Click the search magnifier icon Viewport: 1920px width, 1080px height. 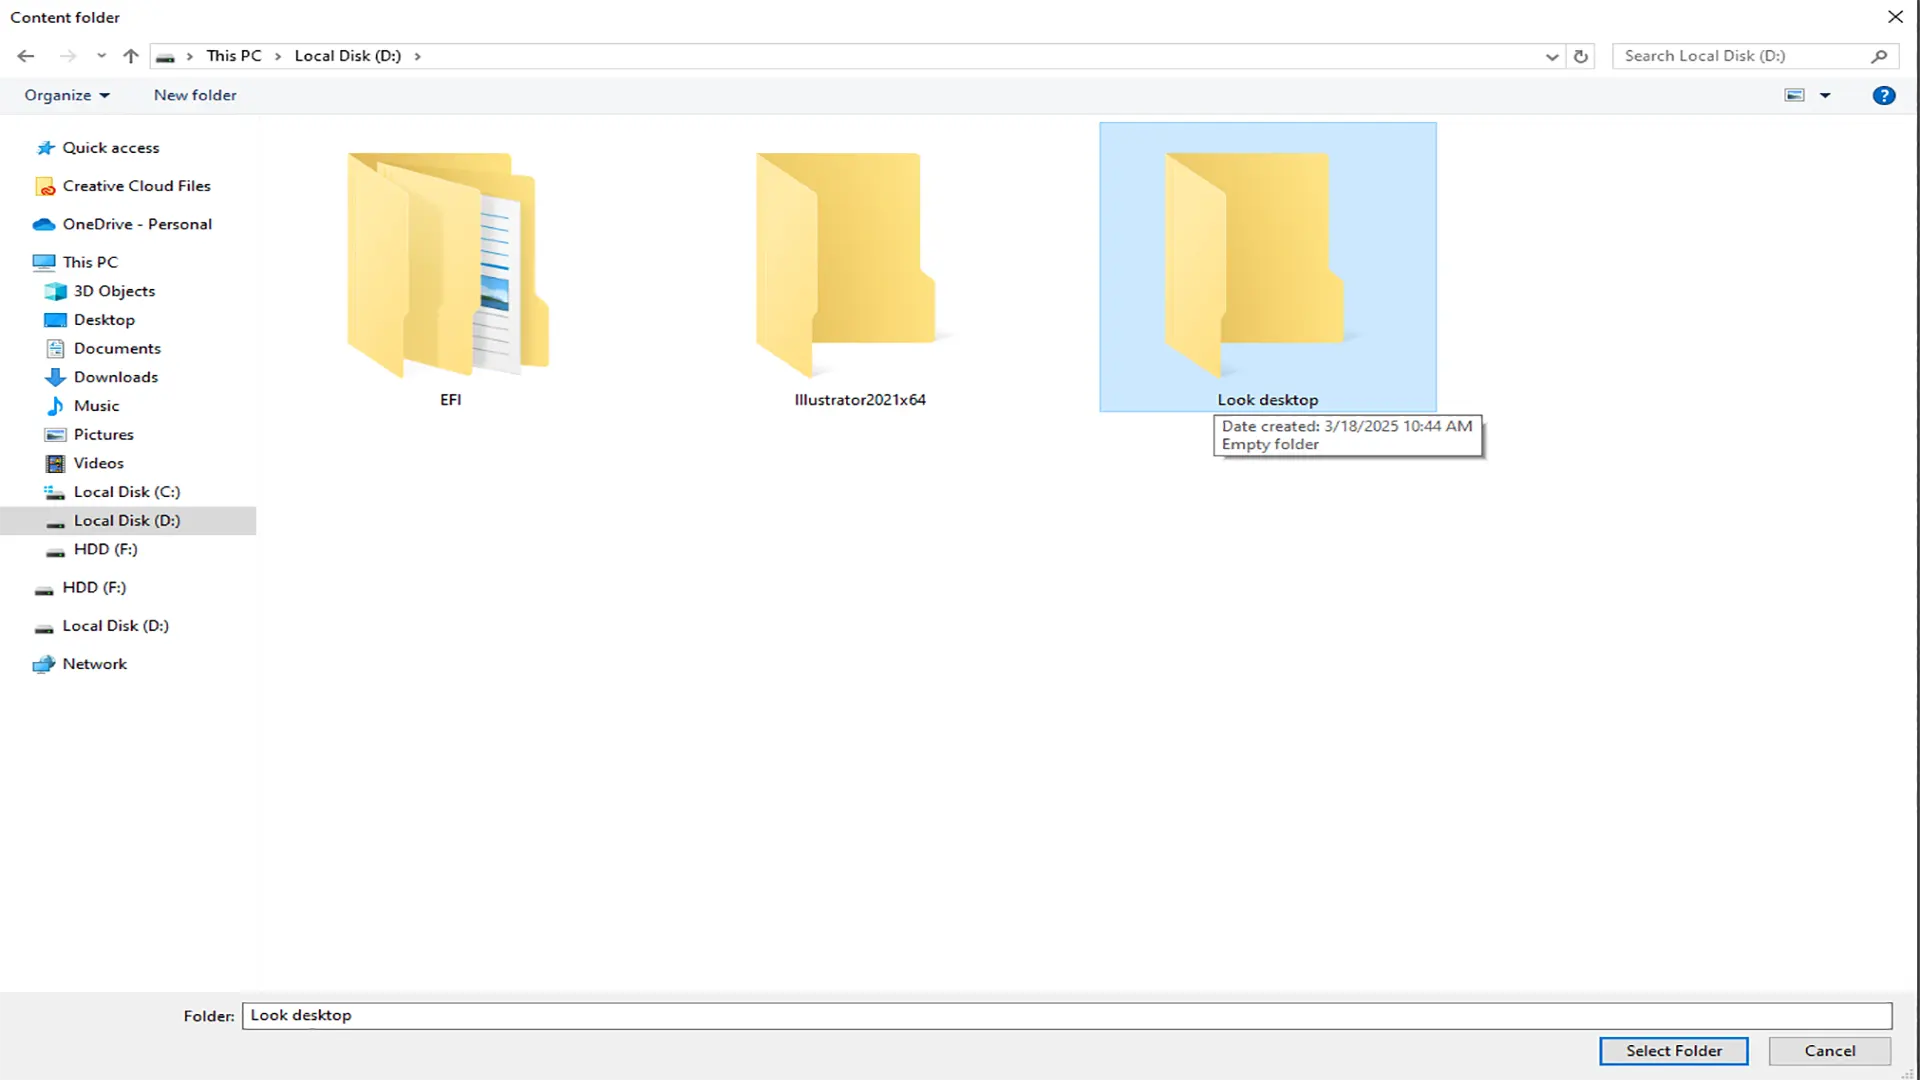[x=1879, y=57]
